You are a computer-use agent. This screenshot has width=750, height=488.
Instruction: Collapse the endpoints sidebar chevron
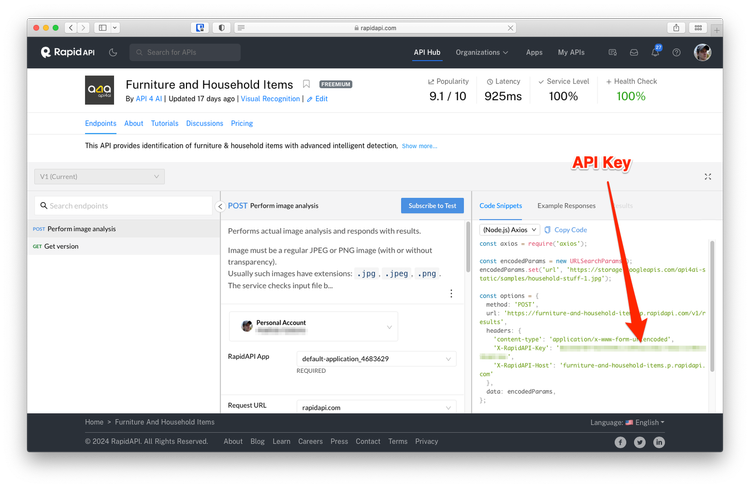pyautogui.click(x=220, y=206)
